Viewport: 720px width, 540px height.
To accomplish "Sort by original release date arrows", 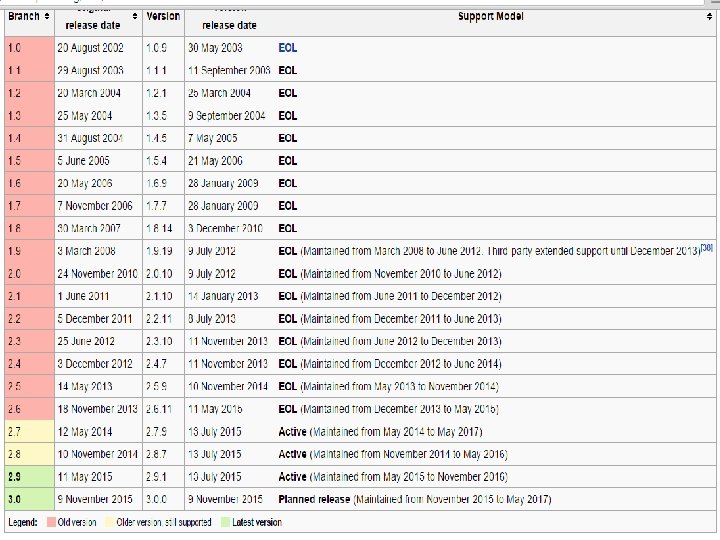I will tap(135, 17).
